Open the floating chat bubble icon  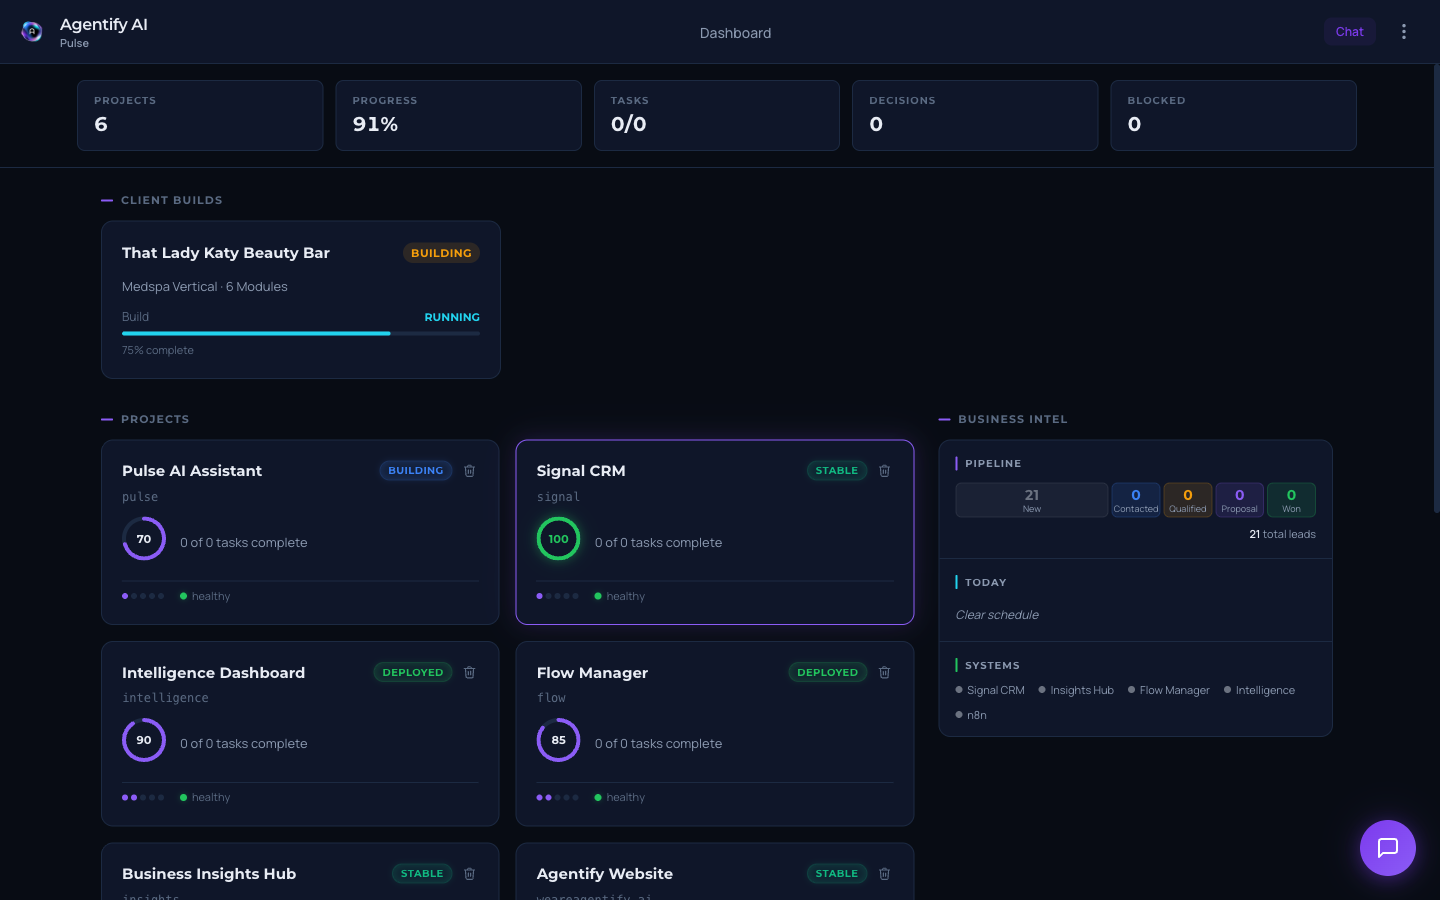coord(1388,848)
